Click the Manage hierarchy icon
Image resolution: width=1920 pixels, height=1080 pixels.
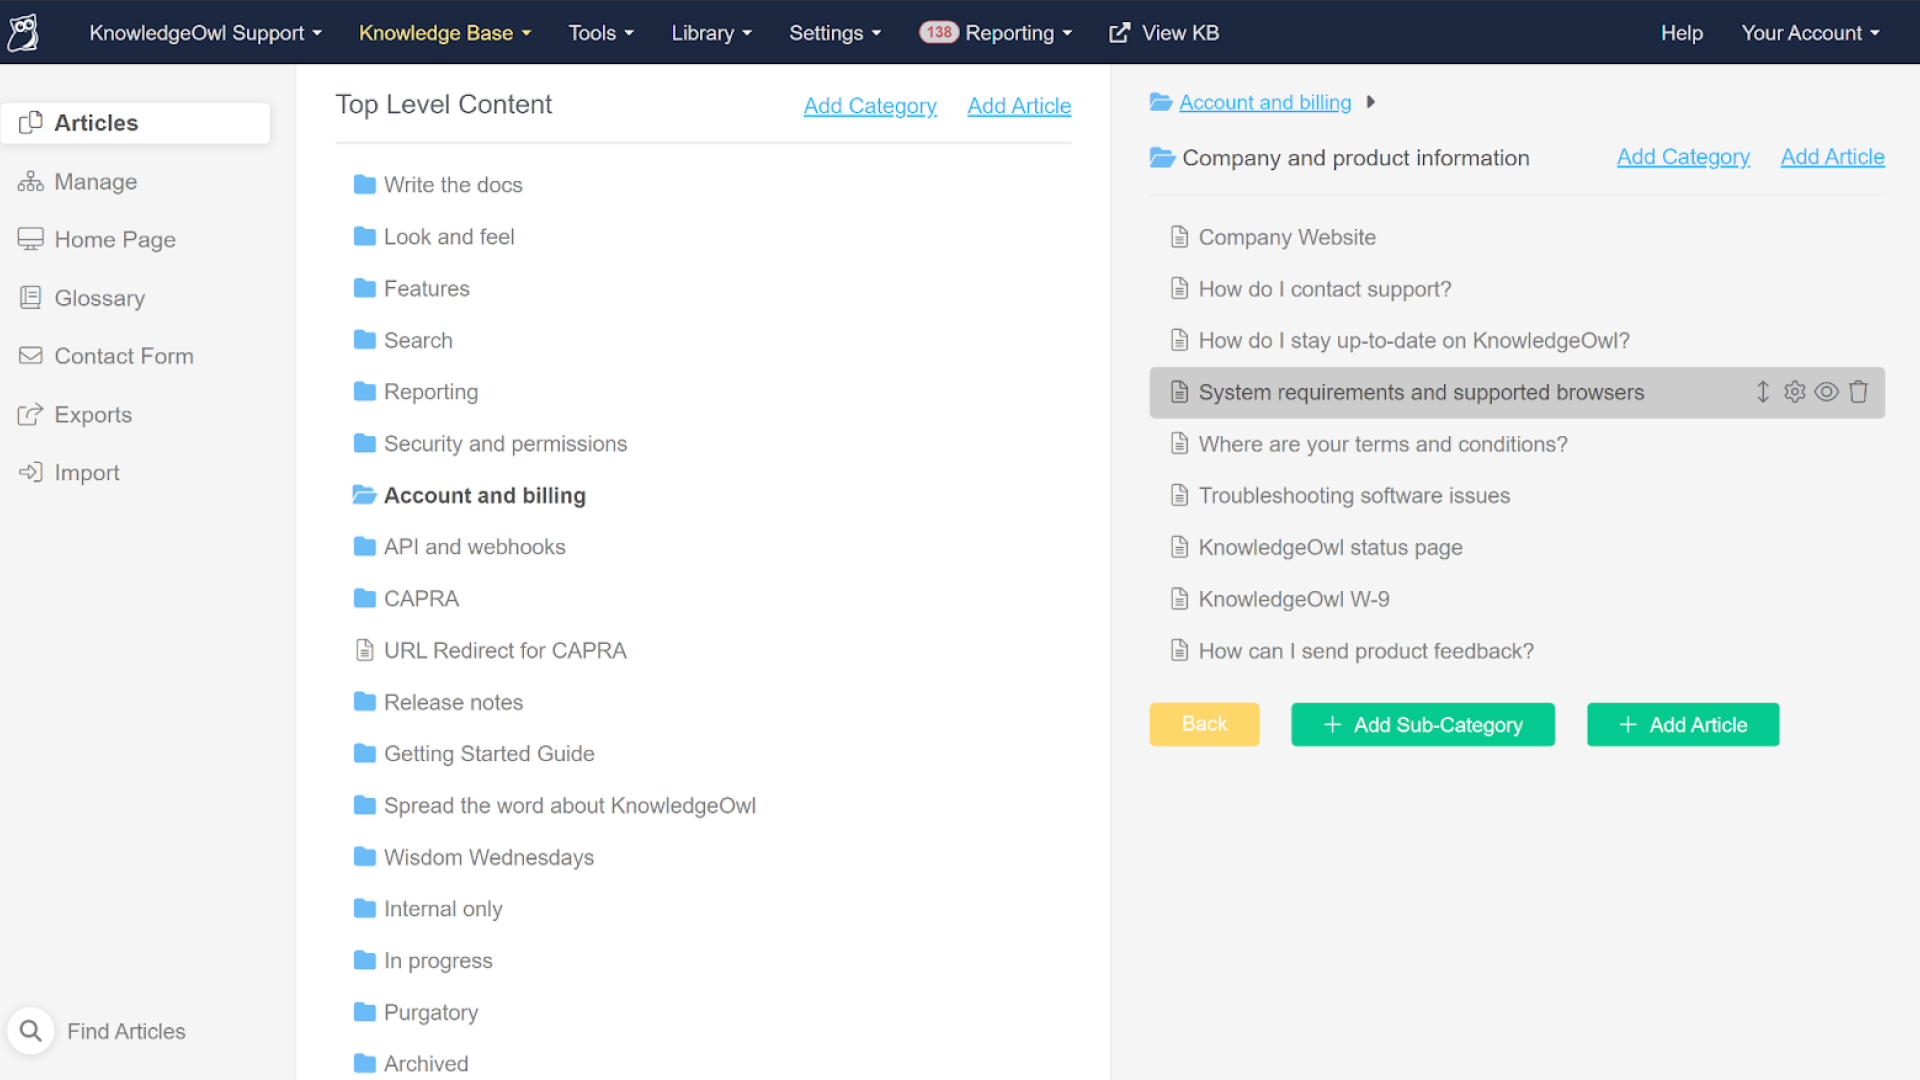point(31,181)
